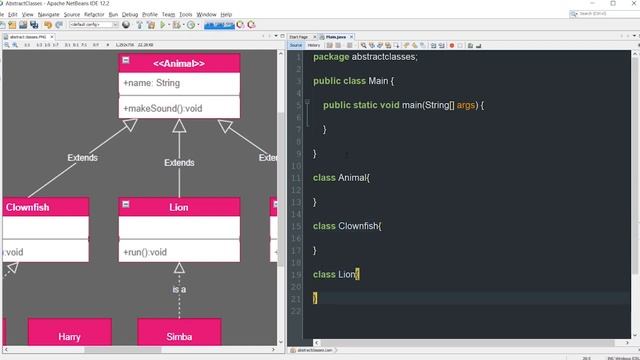Screen dimensions: 640x360
Task: Run the project with green play icon
Action: (163, 25)
